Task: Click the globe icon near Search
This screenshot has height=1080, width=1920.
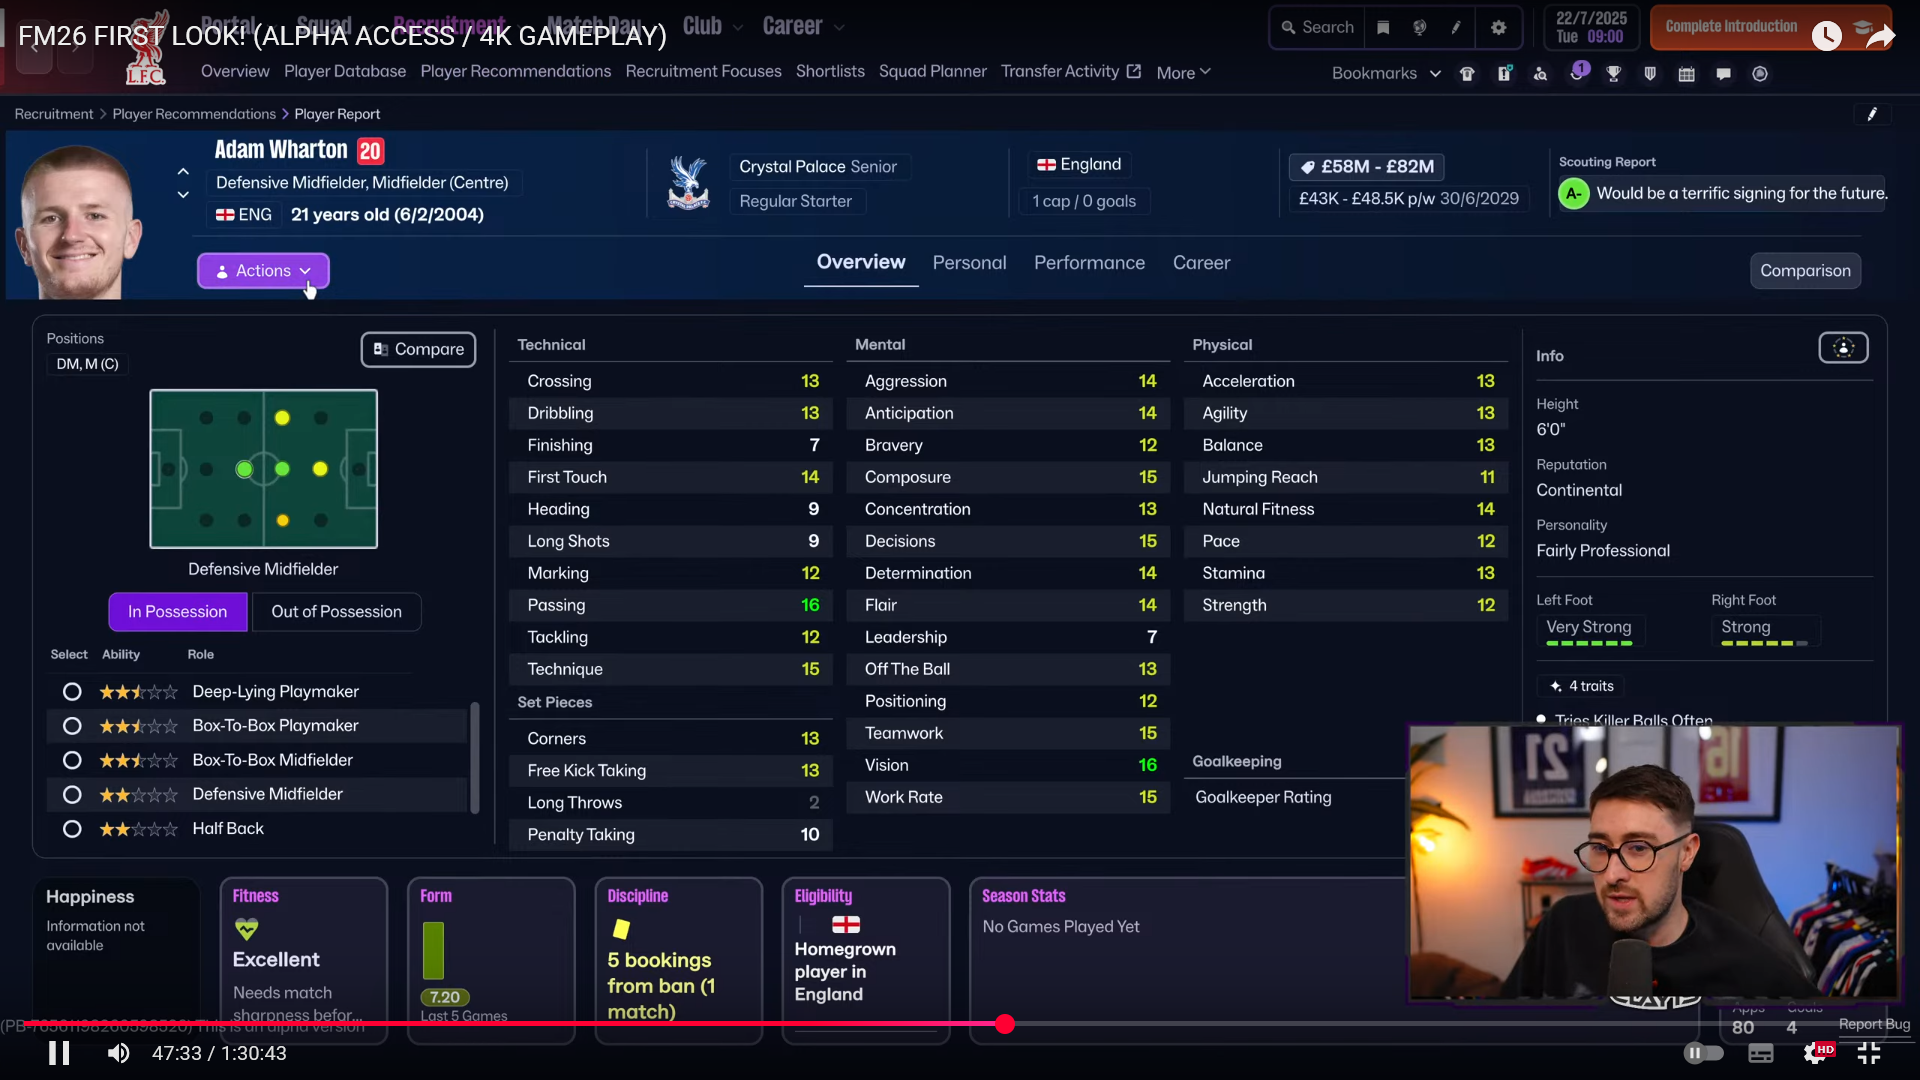Action: (1419, 28)
